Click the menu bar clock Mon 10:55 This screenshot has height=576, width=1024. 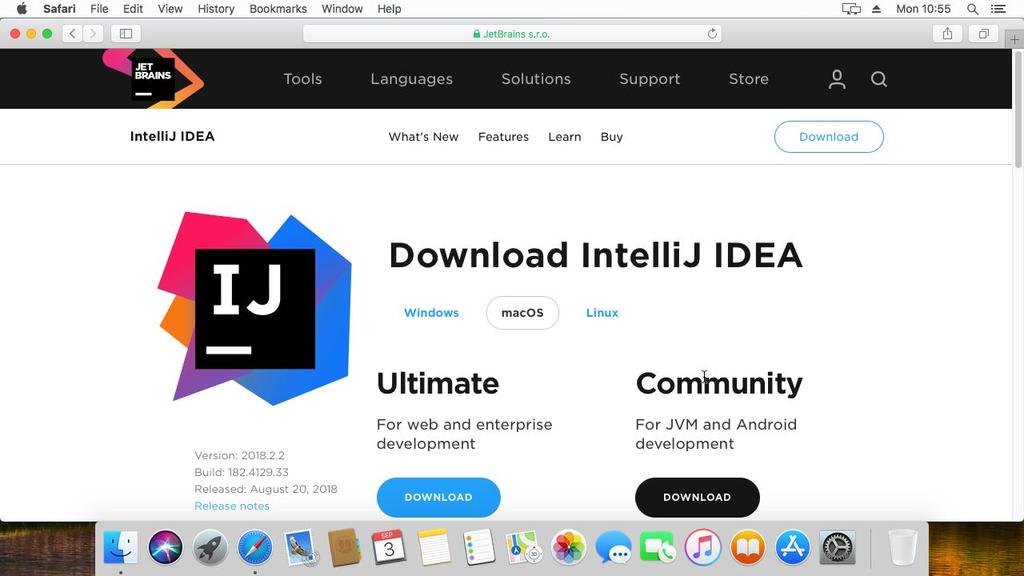click(923, 8)
